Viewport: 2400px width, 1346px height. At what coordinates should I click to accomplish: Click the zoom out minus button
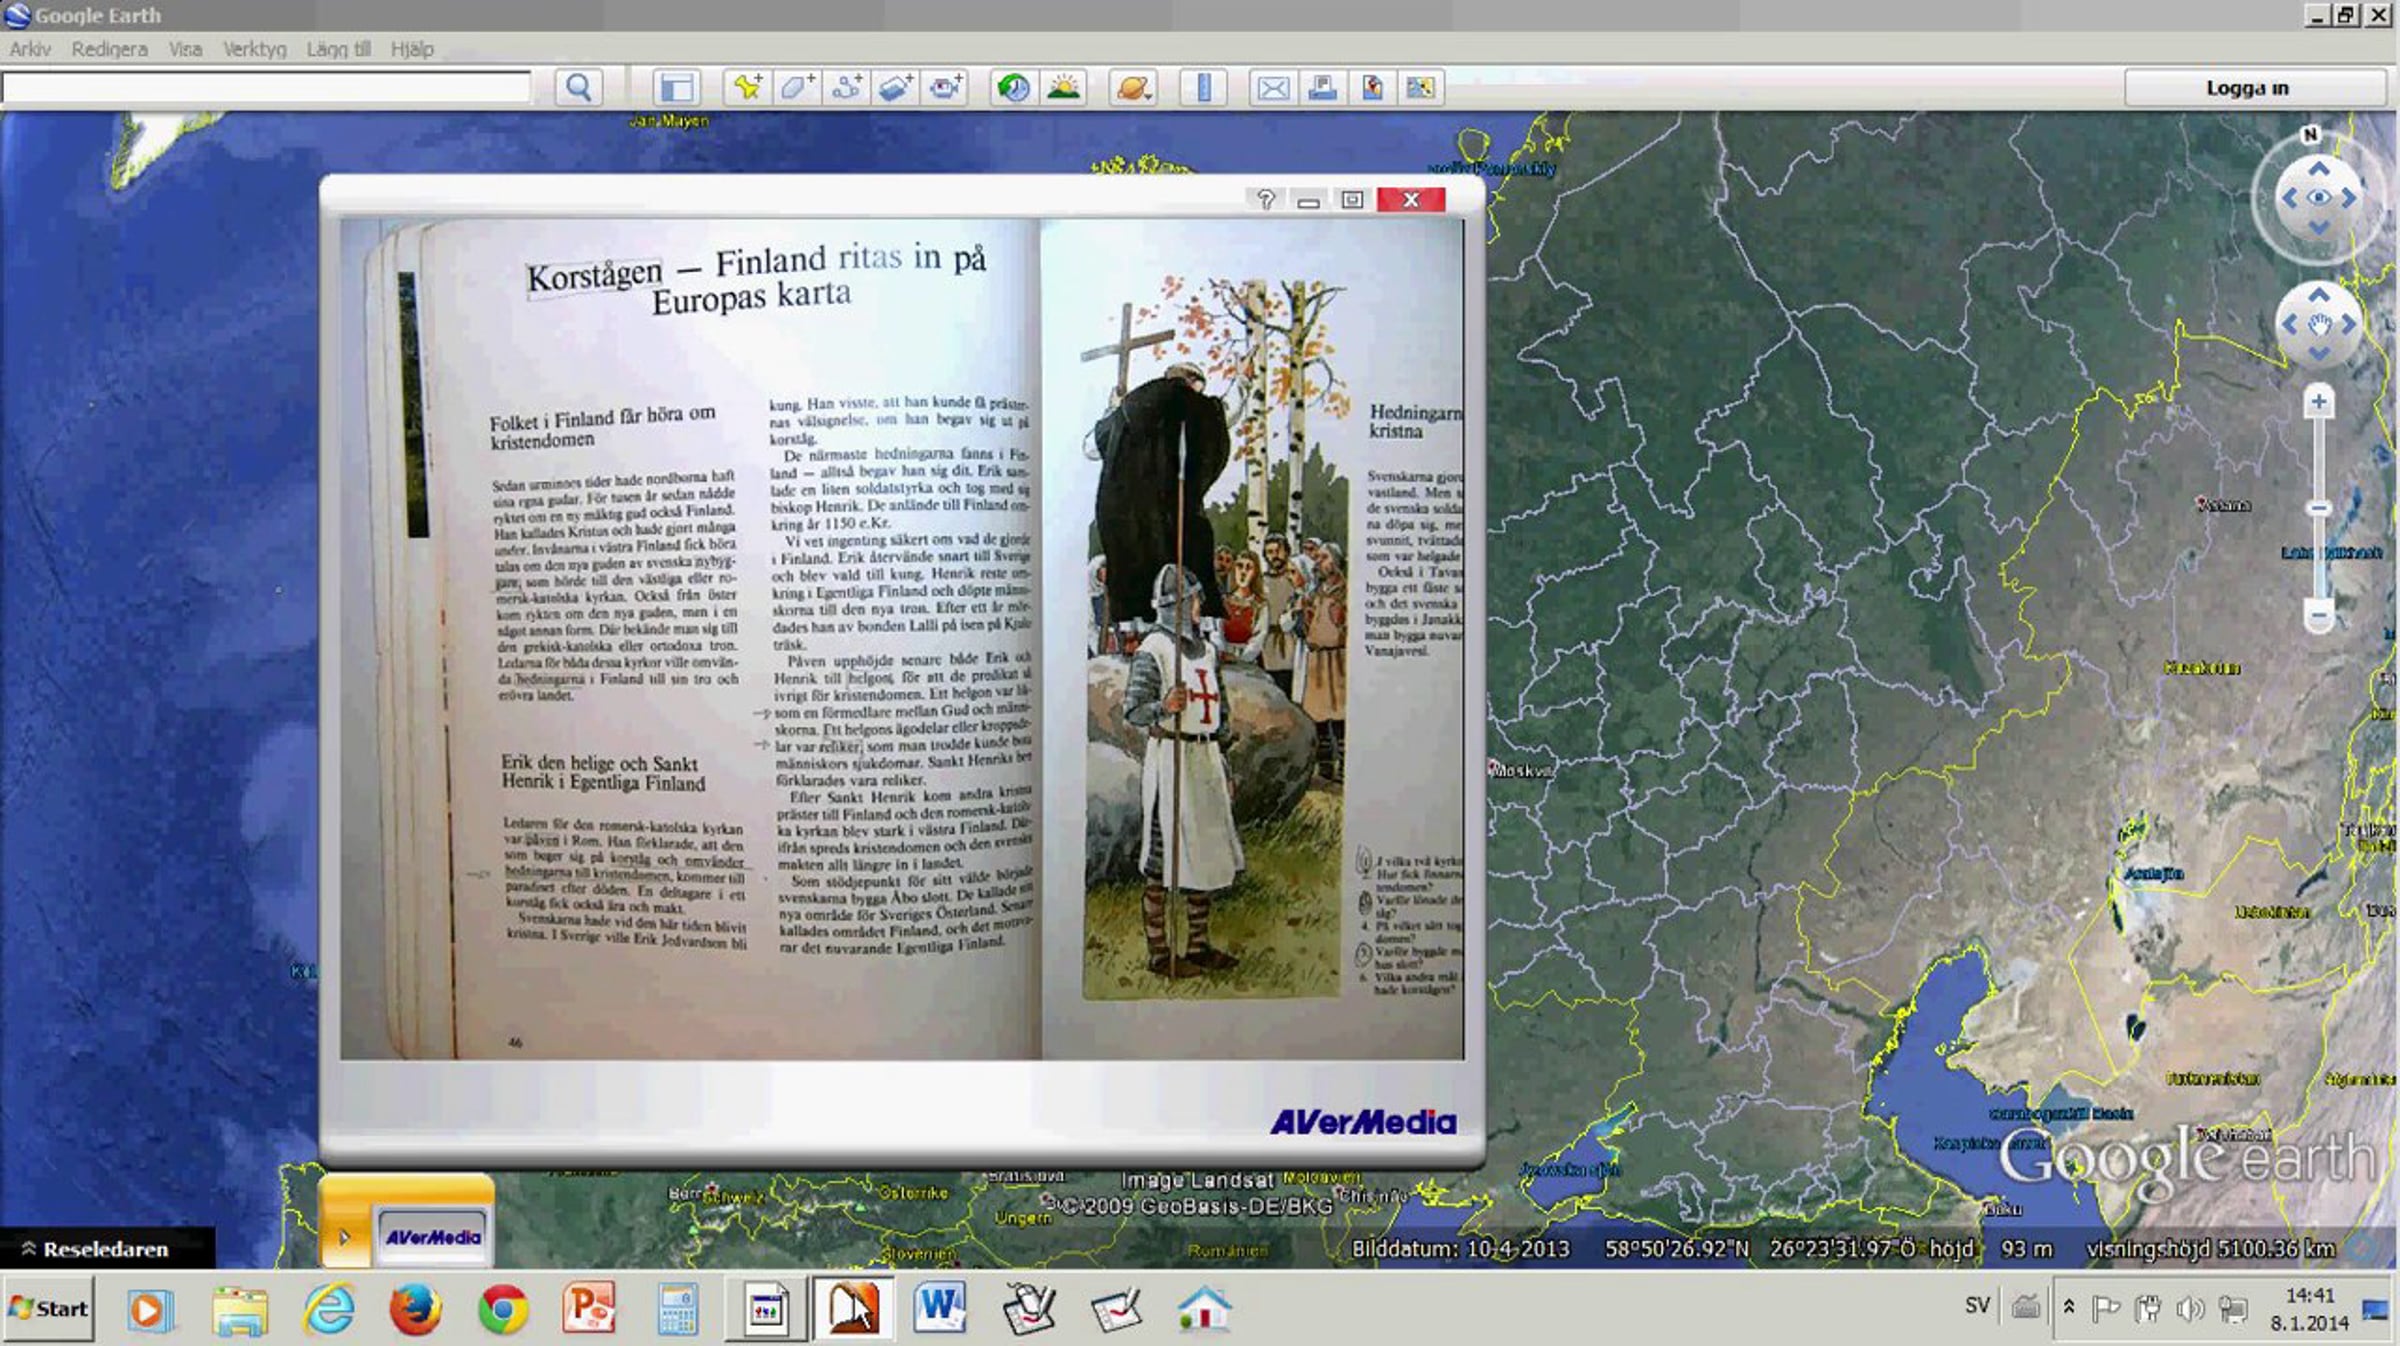tap(2318, 615)
